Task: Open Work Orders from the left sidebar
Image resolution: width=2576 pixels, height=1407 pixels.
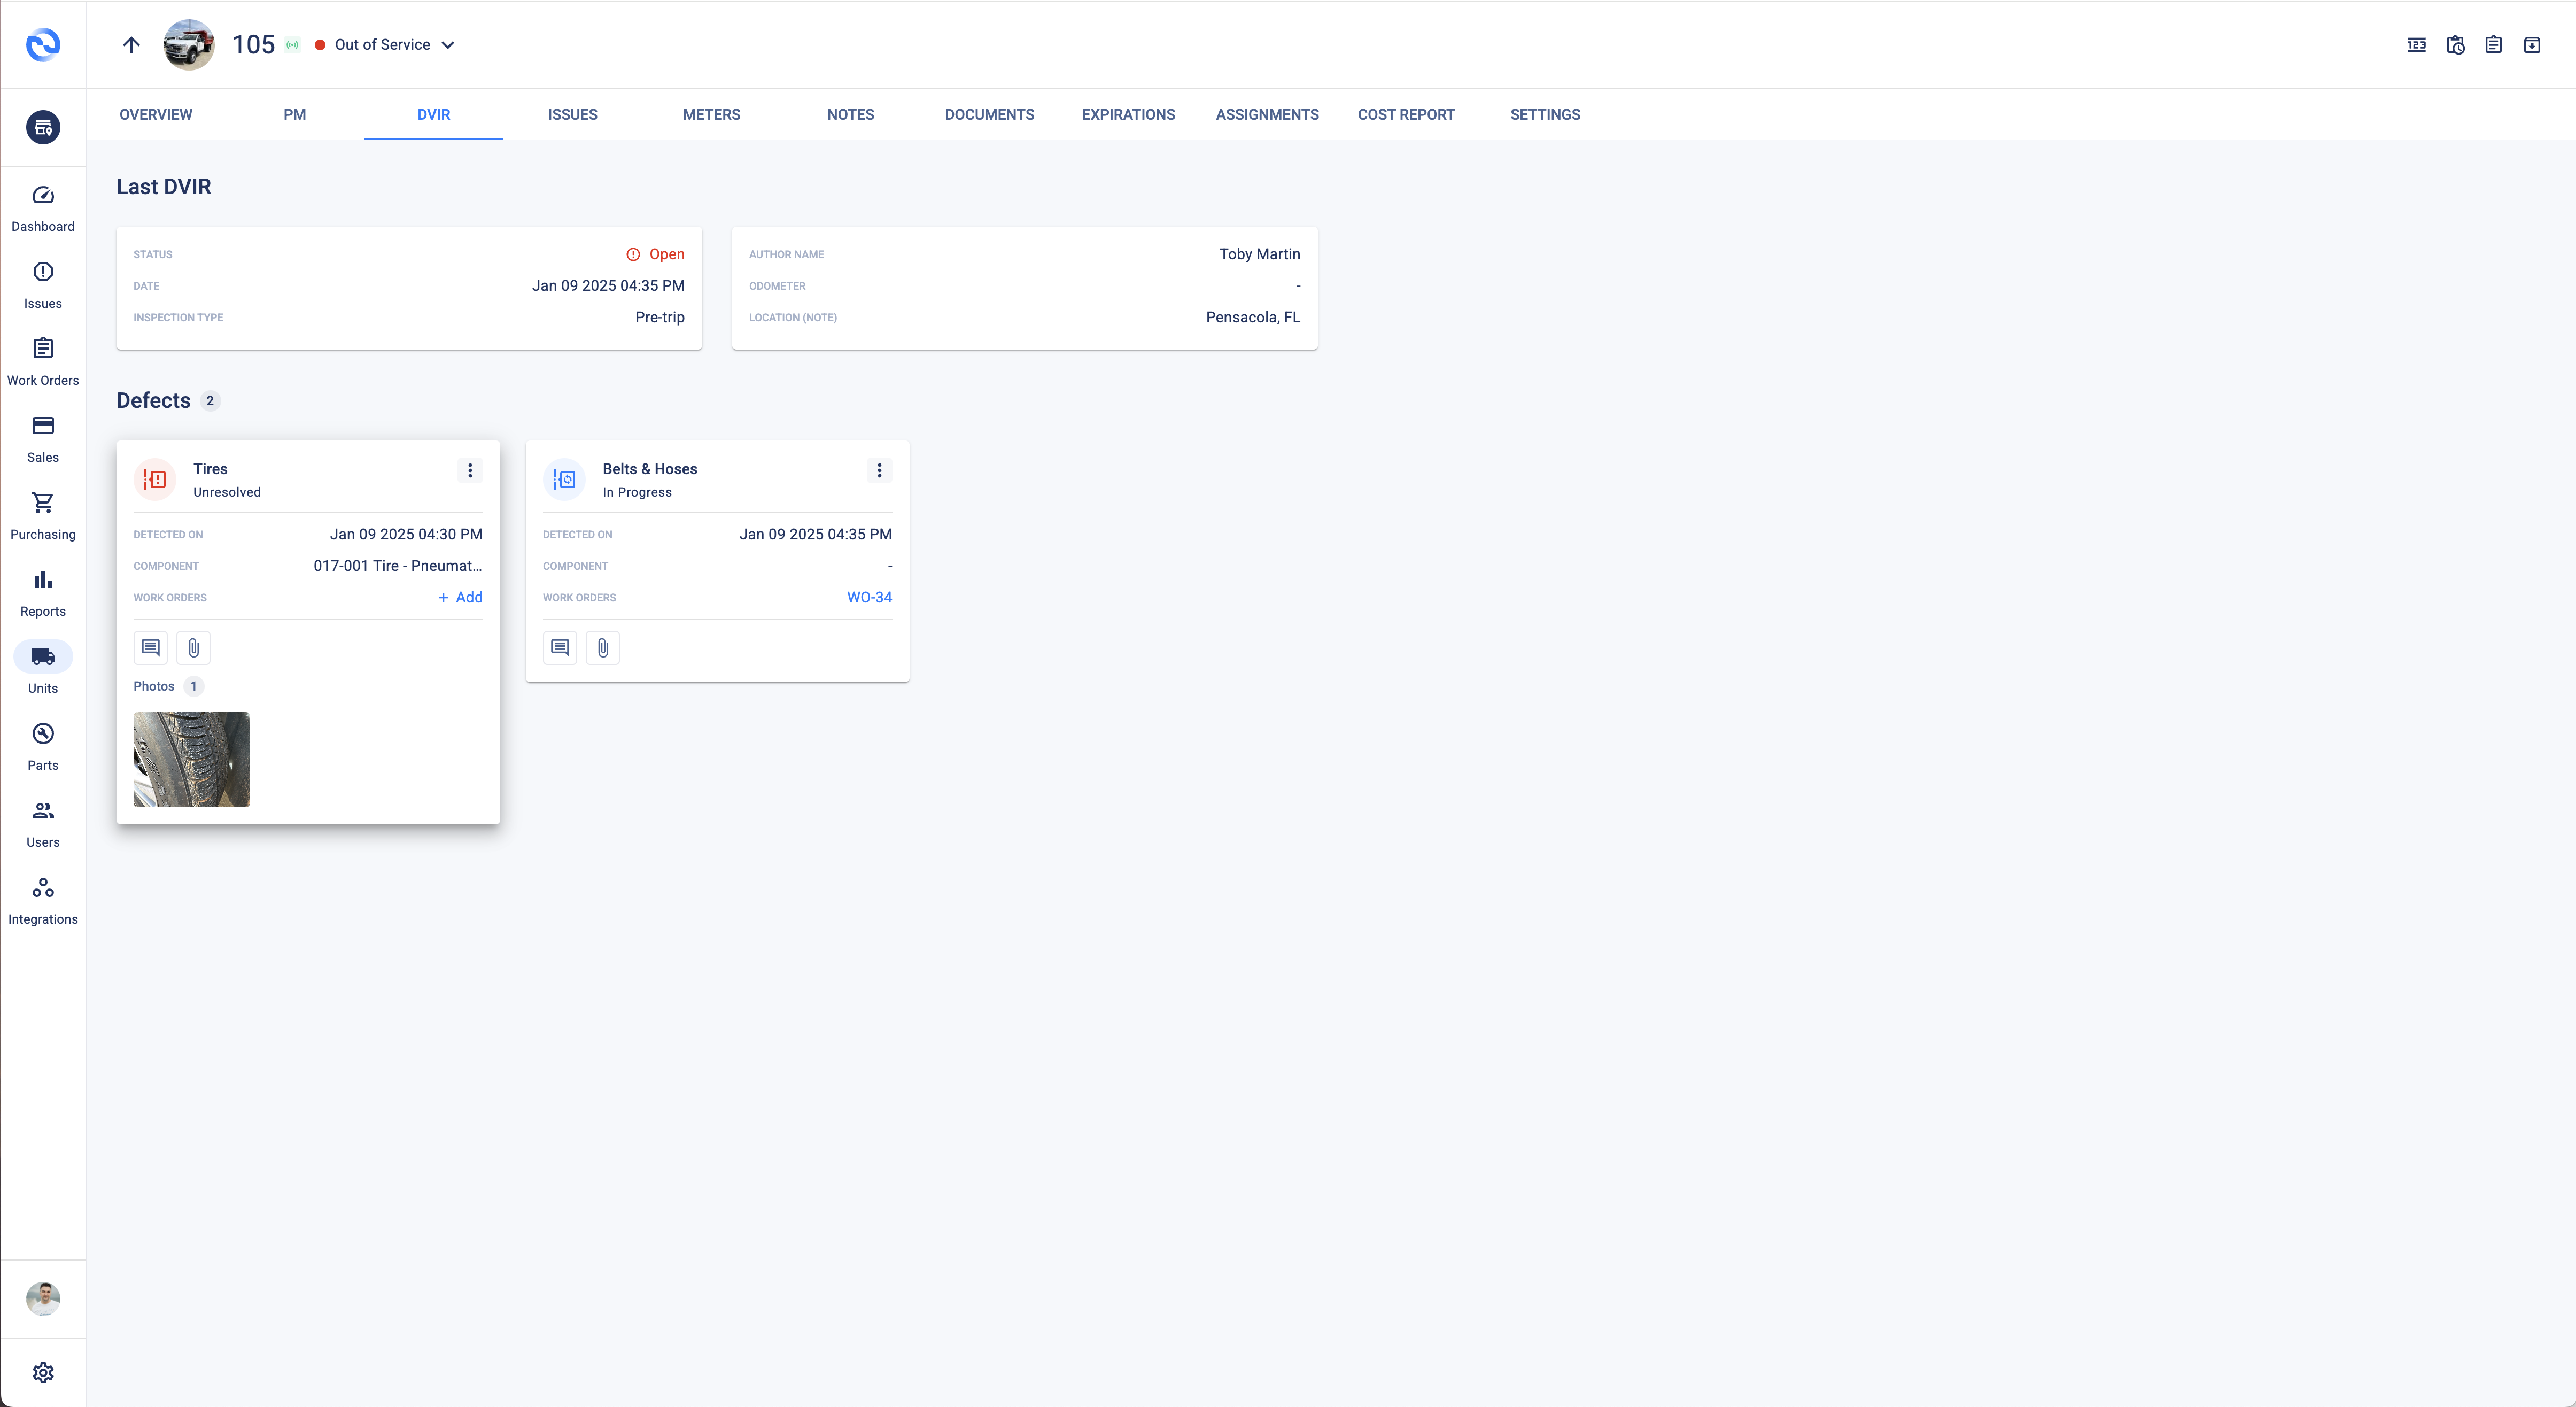Action: coord(42,360)
